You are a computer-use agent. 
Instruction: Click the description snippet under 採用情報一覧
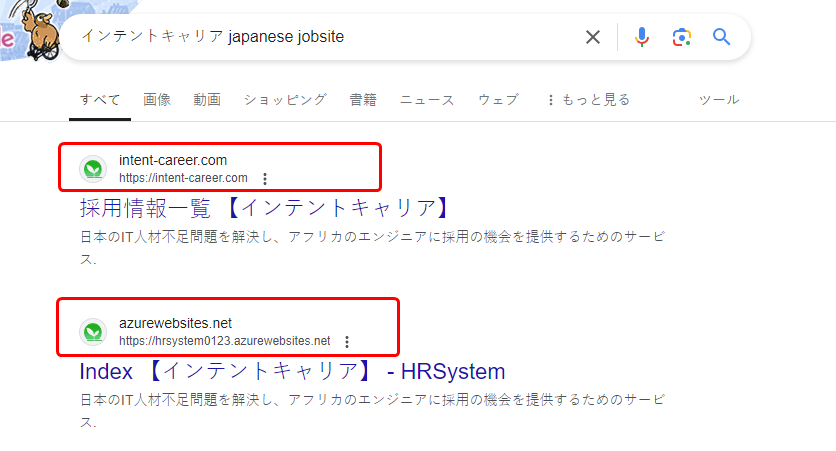(x=372, y=248)
